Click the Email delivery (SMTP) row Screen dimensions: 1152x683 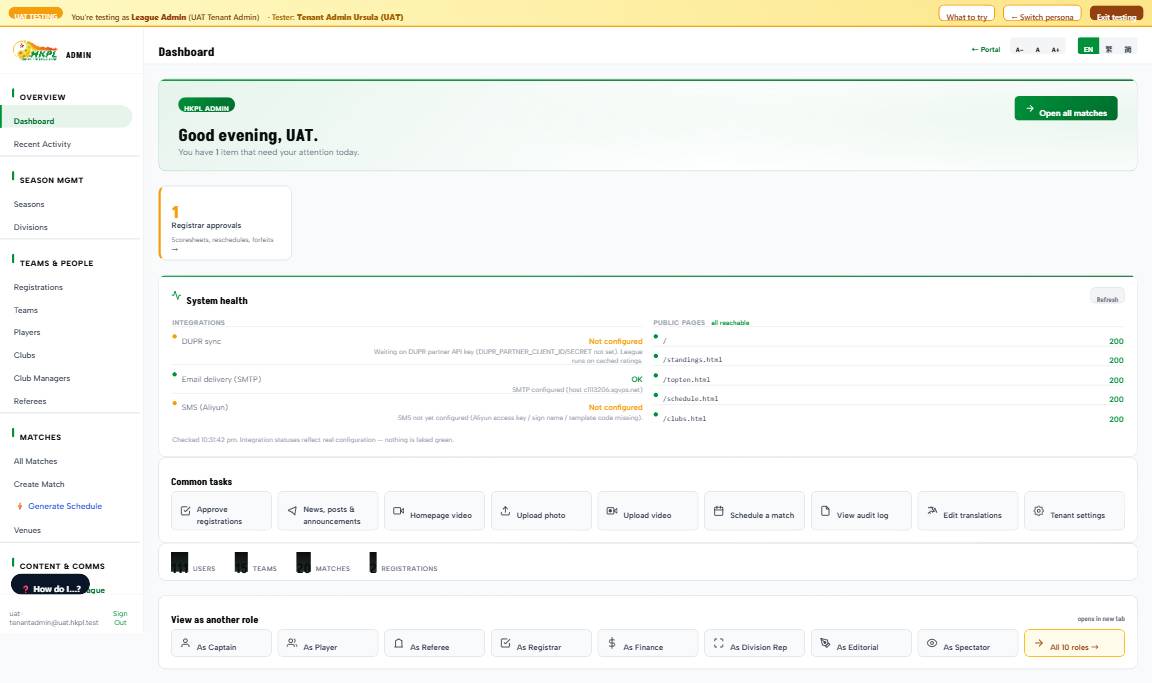point(407,383)
